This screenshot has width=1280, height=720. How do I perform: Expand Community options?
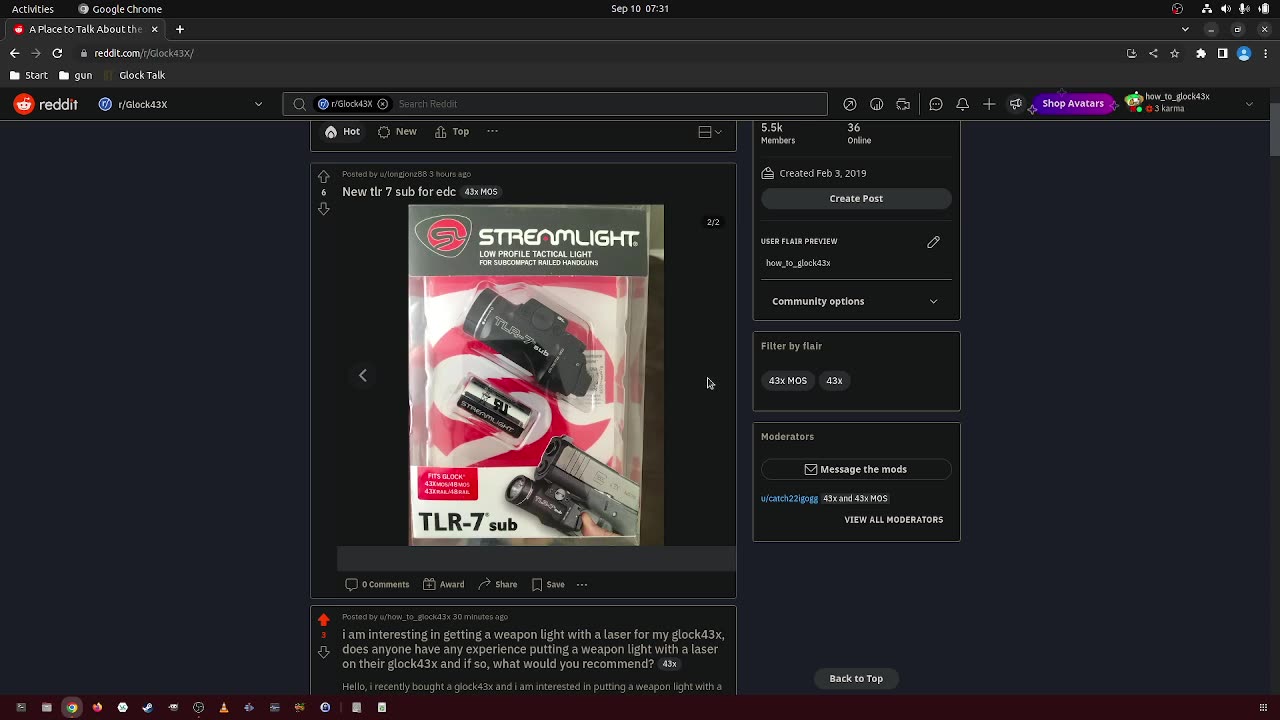[x=856, y=301]
